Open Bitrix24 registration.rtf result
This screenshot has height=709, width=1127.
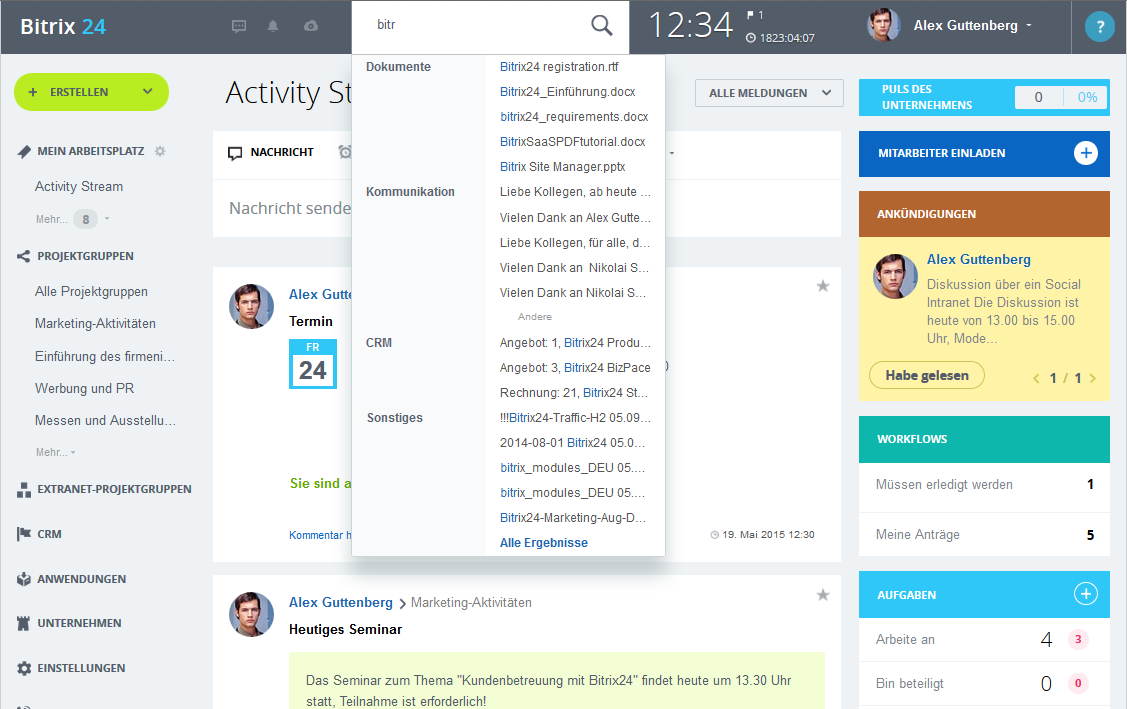(x=559, y=67)
